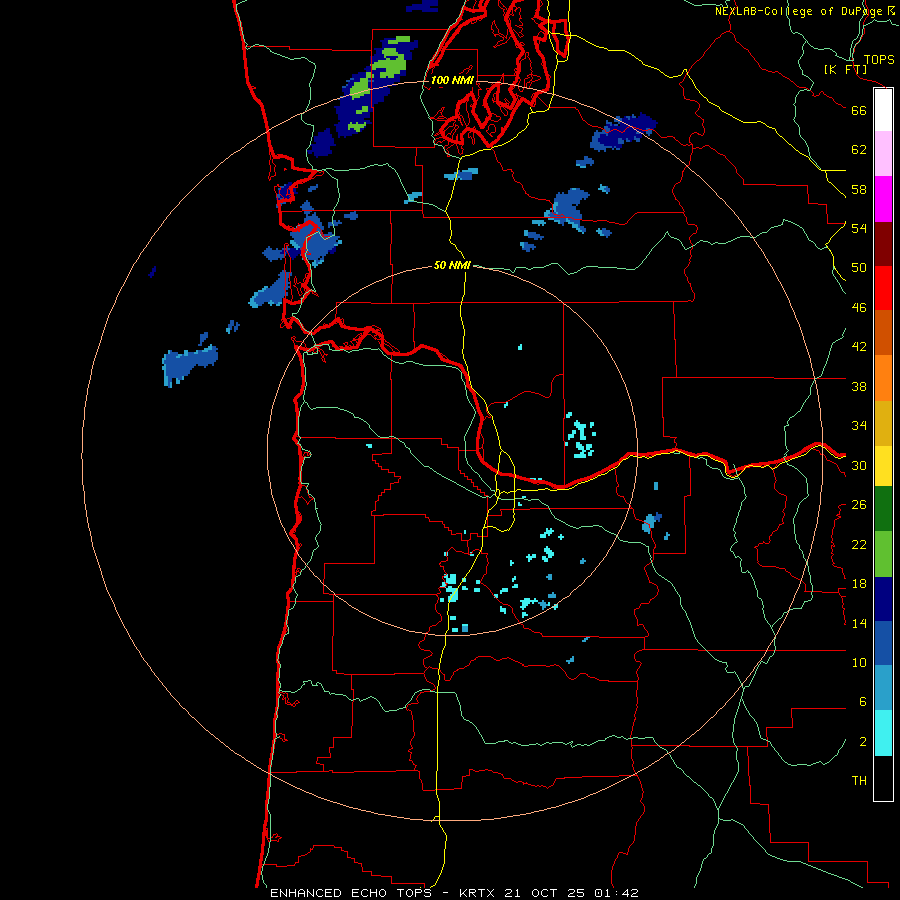Pick the light green legend swatch
This screenshot has height=900, width=900.
tap(883, 554)
